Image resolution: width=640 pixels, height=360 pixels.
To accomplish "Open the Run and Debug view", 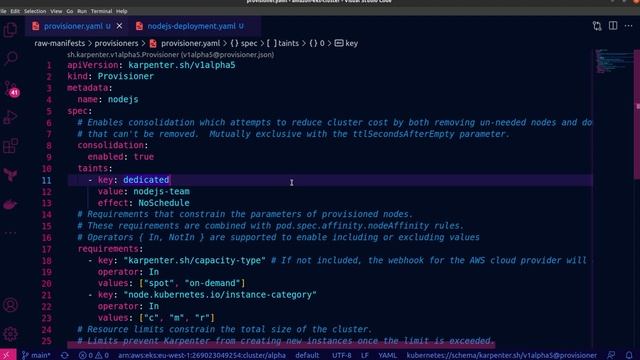I will (x=10, y=117).
